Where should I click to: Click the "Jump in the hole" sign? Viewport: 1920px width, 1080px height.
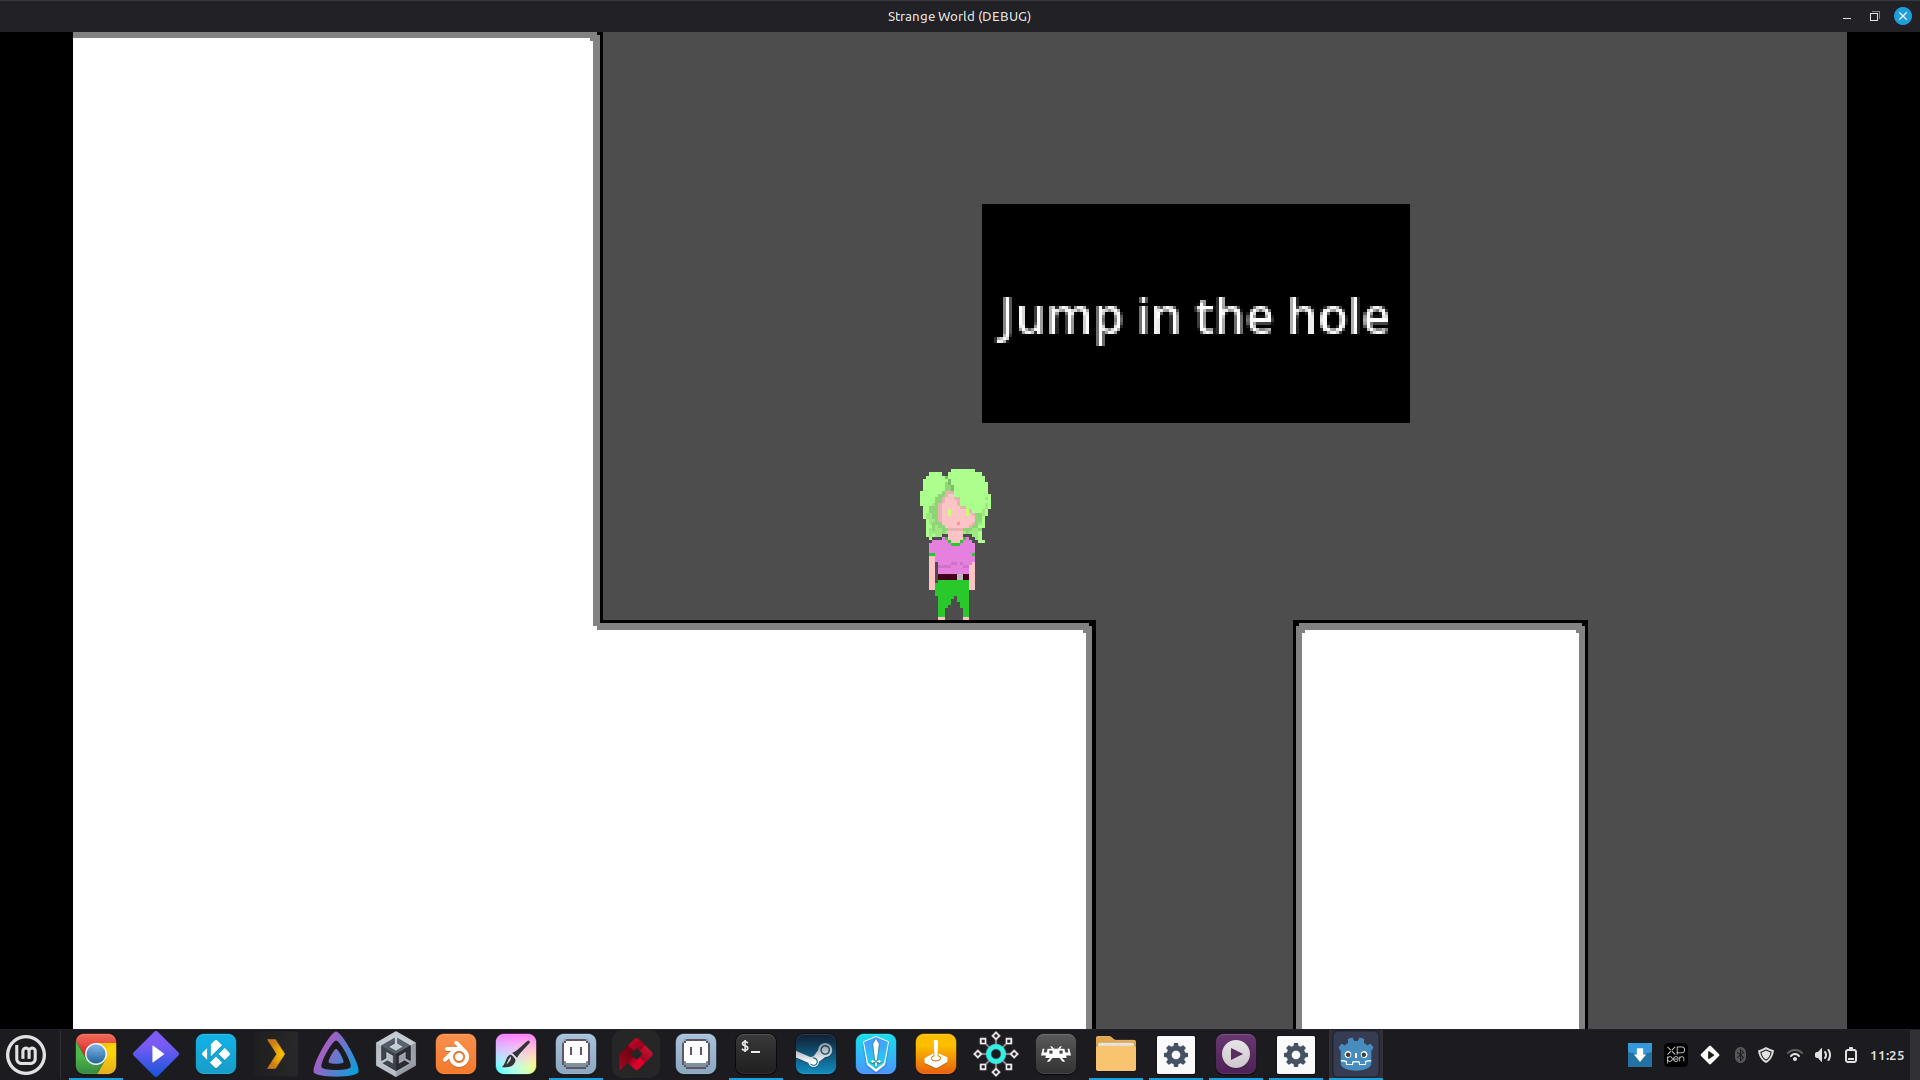point(1195,314)
